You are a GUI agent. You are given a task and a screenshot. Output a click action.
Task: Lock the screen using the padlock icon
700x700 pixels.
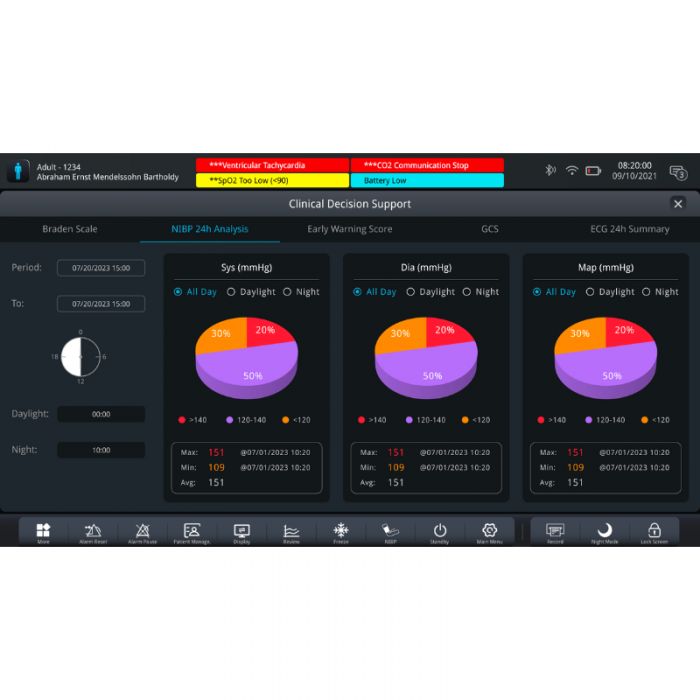[x=654, y=531]
